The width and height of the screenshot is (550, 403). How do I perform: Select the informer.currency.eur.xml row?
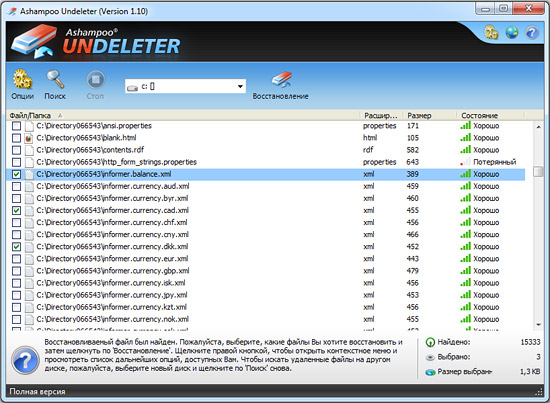(266, 259)
